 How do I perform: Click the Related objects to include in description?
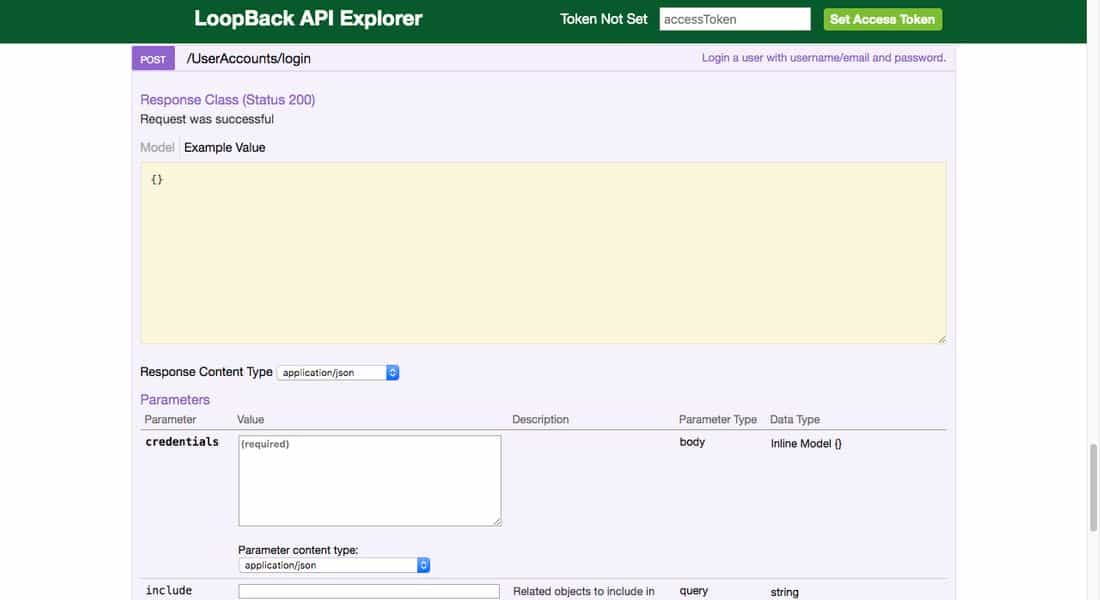[584, 592]
